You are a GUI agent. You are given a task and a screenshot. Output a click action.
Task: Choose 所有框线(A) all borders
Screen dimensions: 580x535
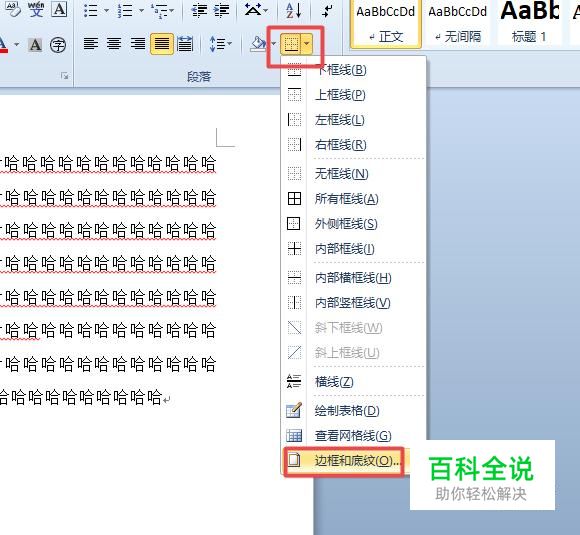click(x=353, y=199)
